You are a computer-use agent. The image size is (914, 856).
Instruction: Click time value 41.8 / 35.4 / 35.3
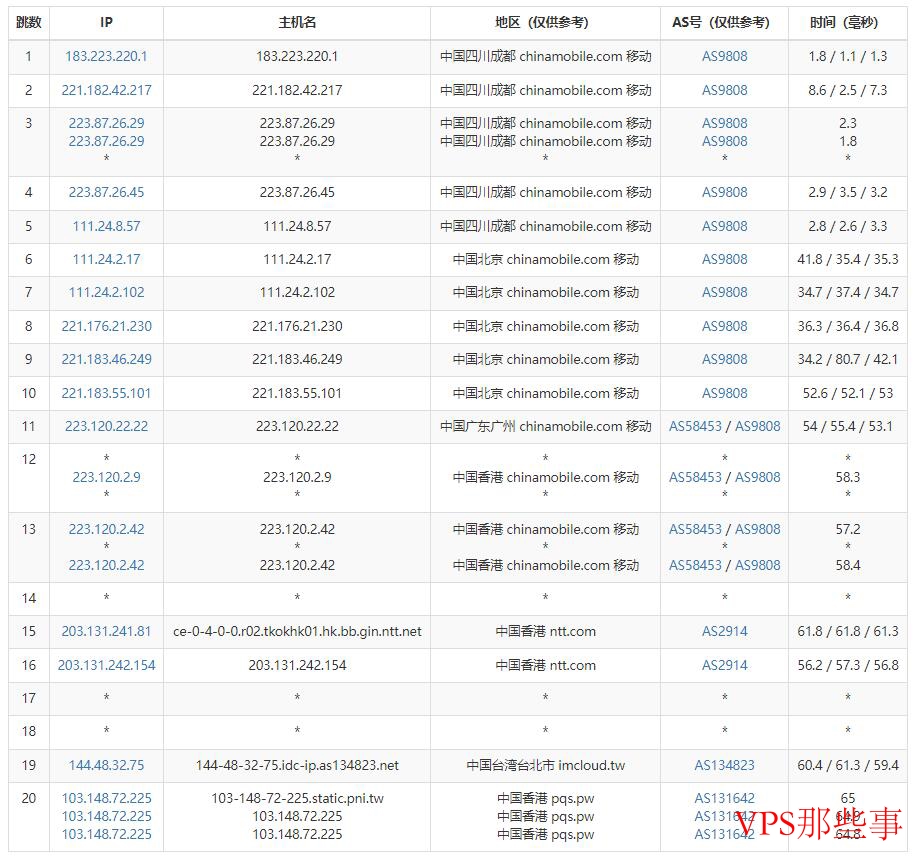848,259
